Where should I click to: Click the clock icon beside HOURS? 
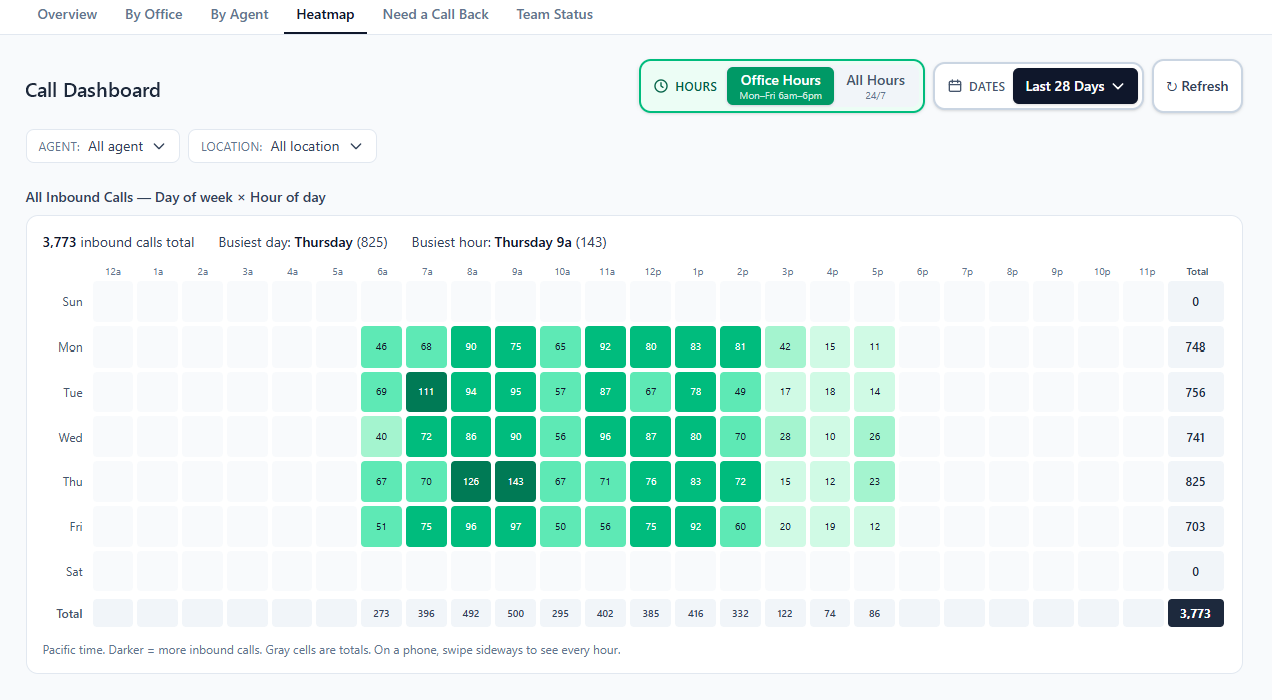pos(660,86)
